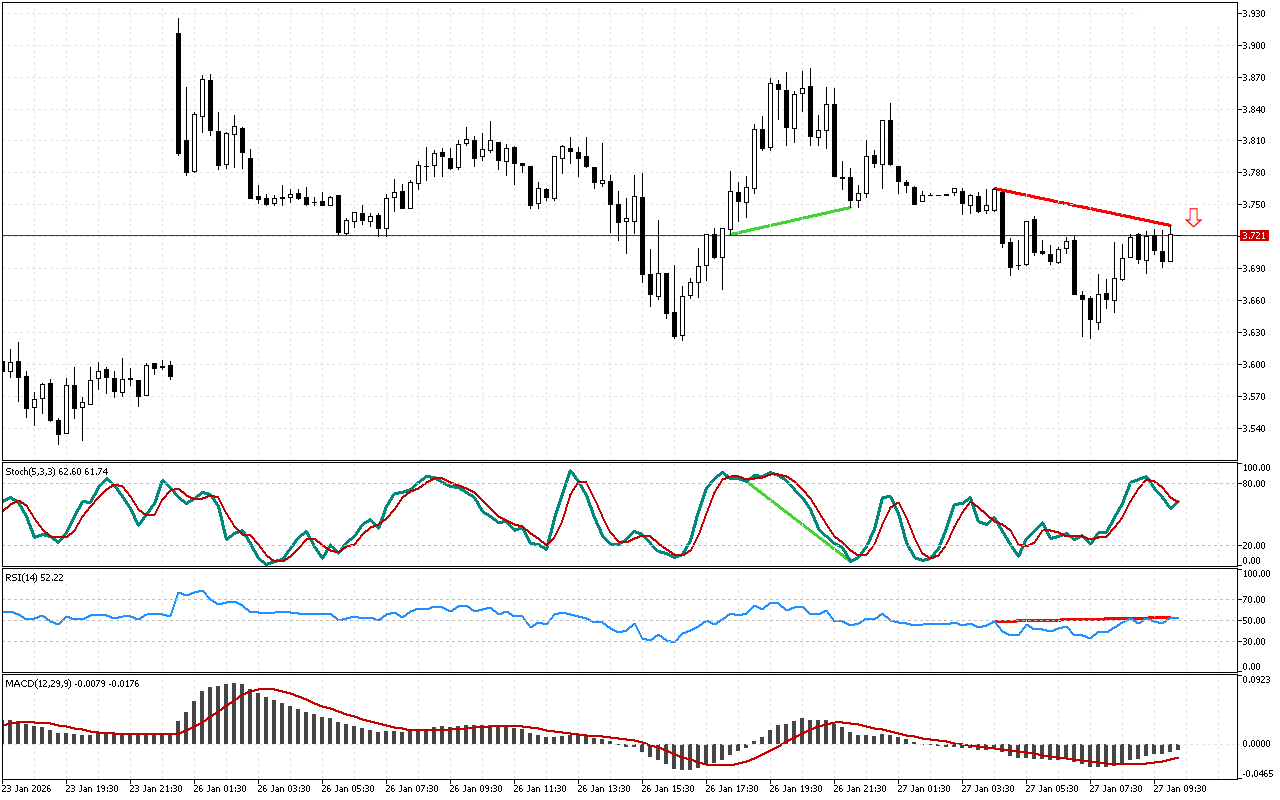Viewport: 1280px width, 800px height.
Task: Click the 3.540 price axis label
Action: click(1254, 428)
